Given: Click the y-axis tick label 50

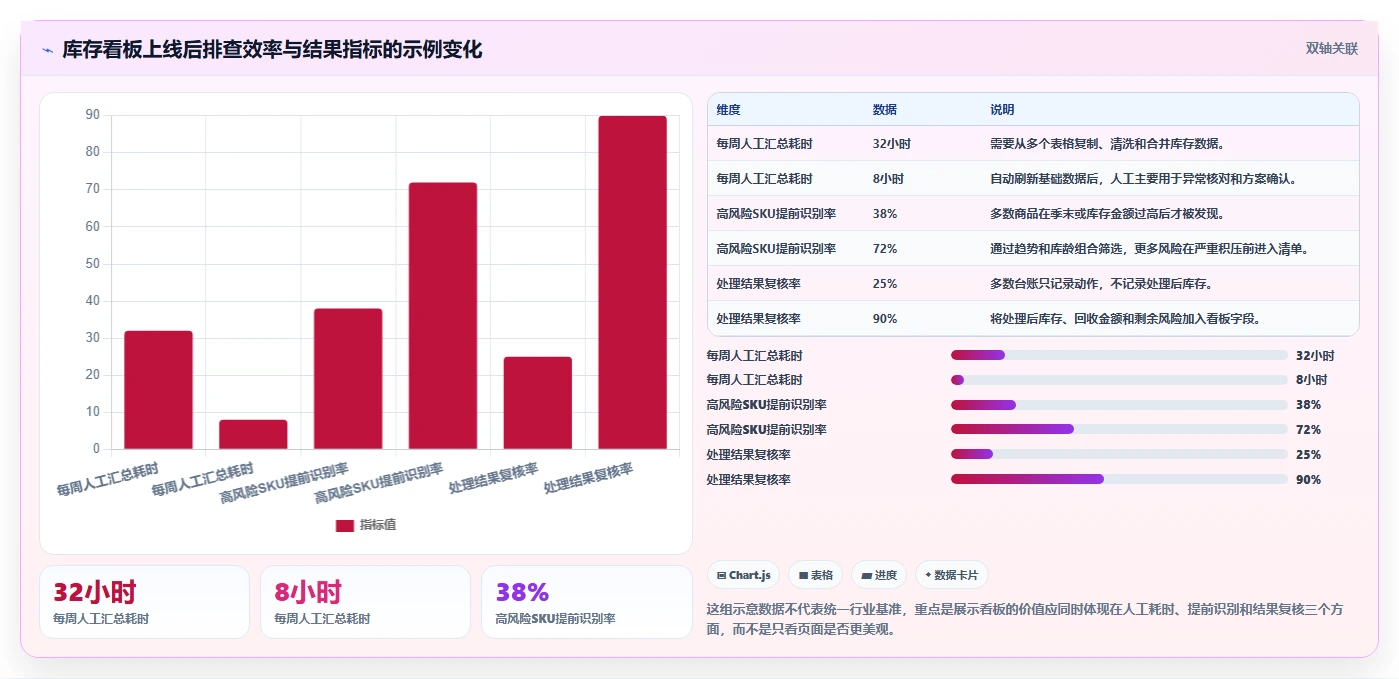Looking at the screenshot, I should [93, 264].
